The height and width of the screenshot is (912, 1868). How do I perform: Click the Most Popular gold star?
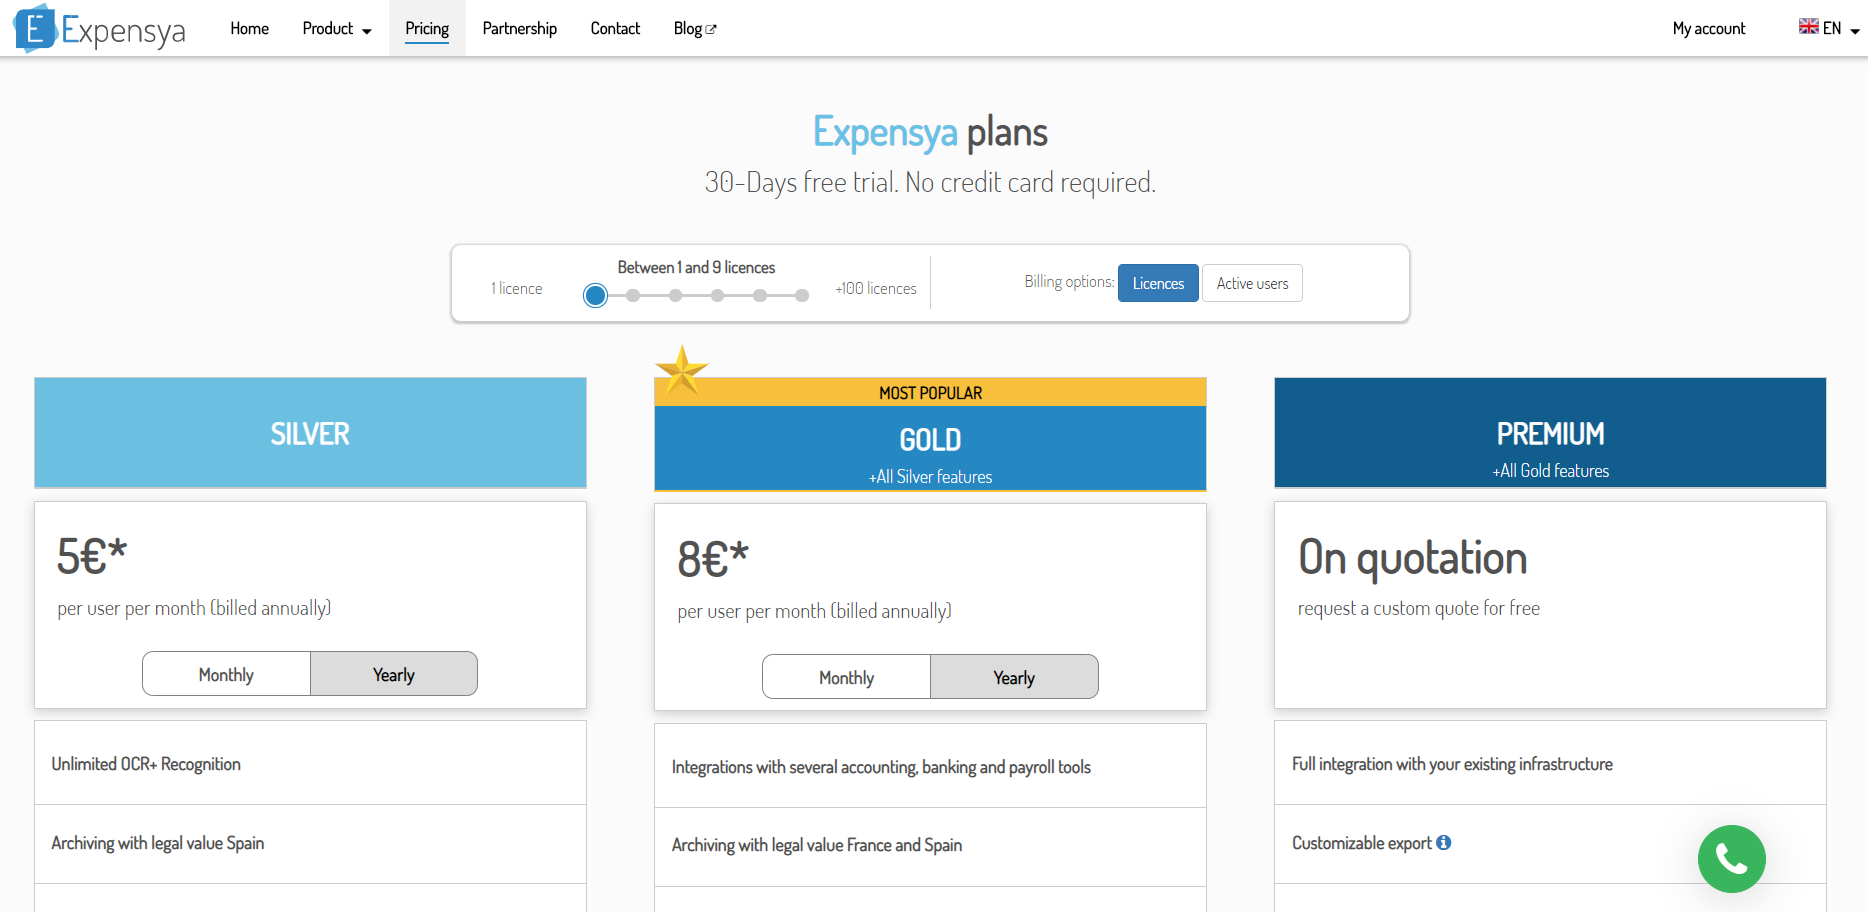[x=682, y=370]
